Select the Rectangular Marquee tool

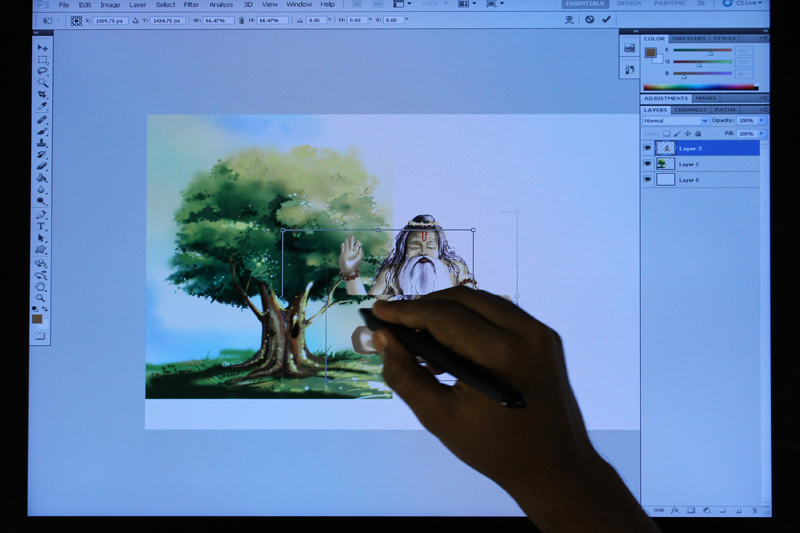pyautogui.click(x=42, y=60)
